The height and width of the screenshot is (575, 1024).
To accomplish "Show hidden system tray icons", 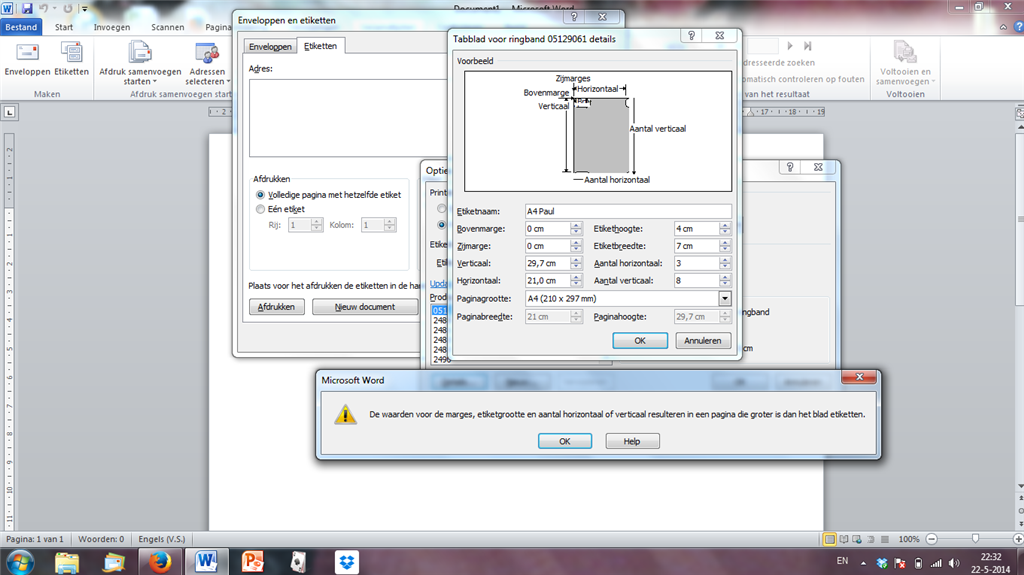I will coord(863,563).
